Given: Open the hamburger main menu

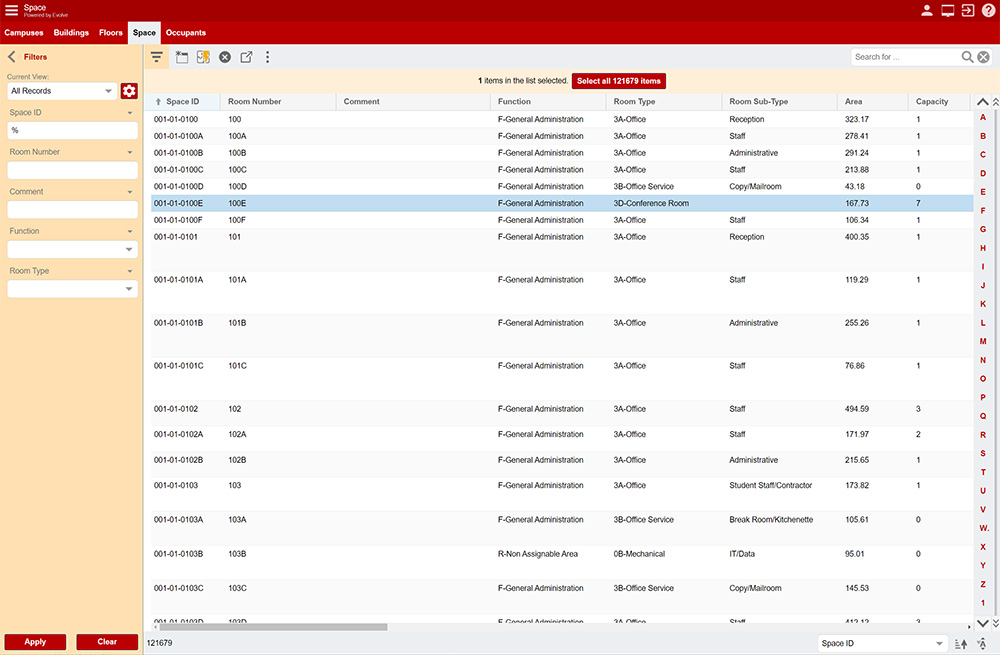Looking at the screenshot, I should click(x=12, y=10).
